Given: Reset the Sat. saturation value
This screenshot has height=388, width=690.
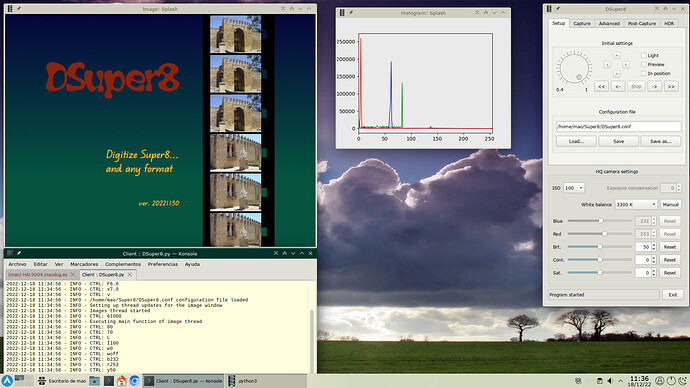Looking at the screenshot, I should 670,273.
